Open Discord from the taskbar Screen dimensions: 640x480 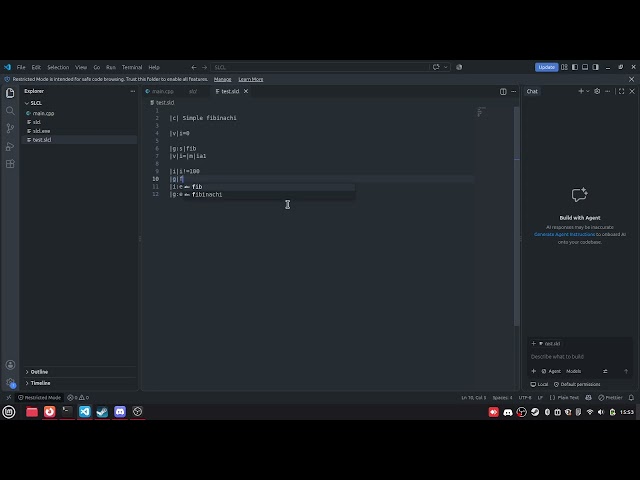(120, 412)
